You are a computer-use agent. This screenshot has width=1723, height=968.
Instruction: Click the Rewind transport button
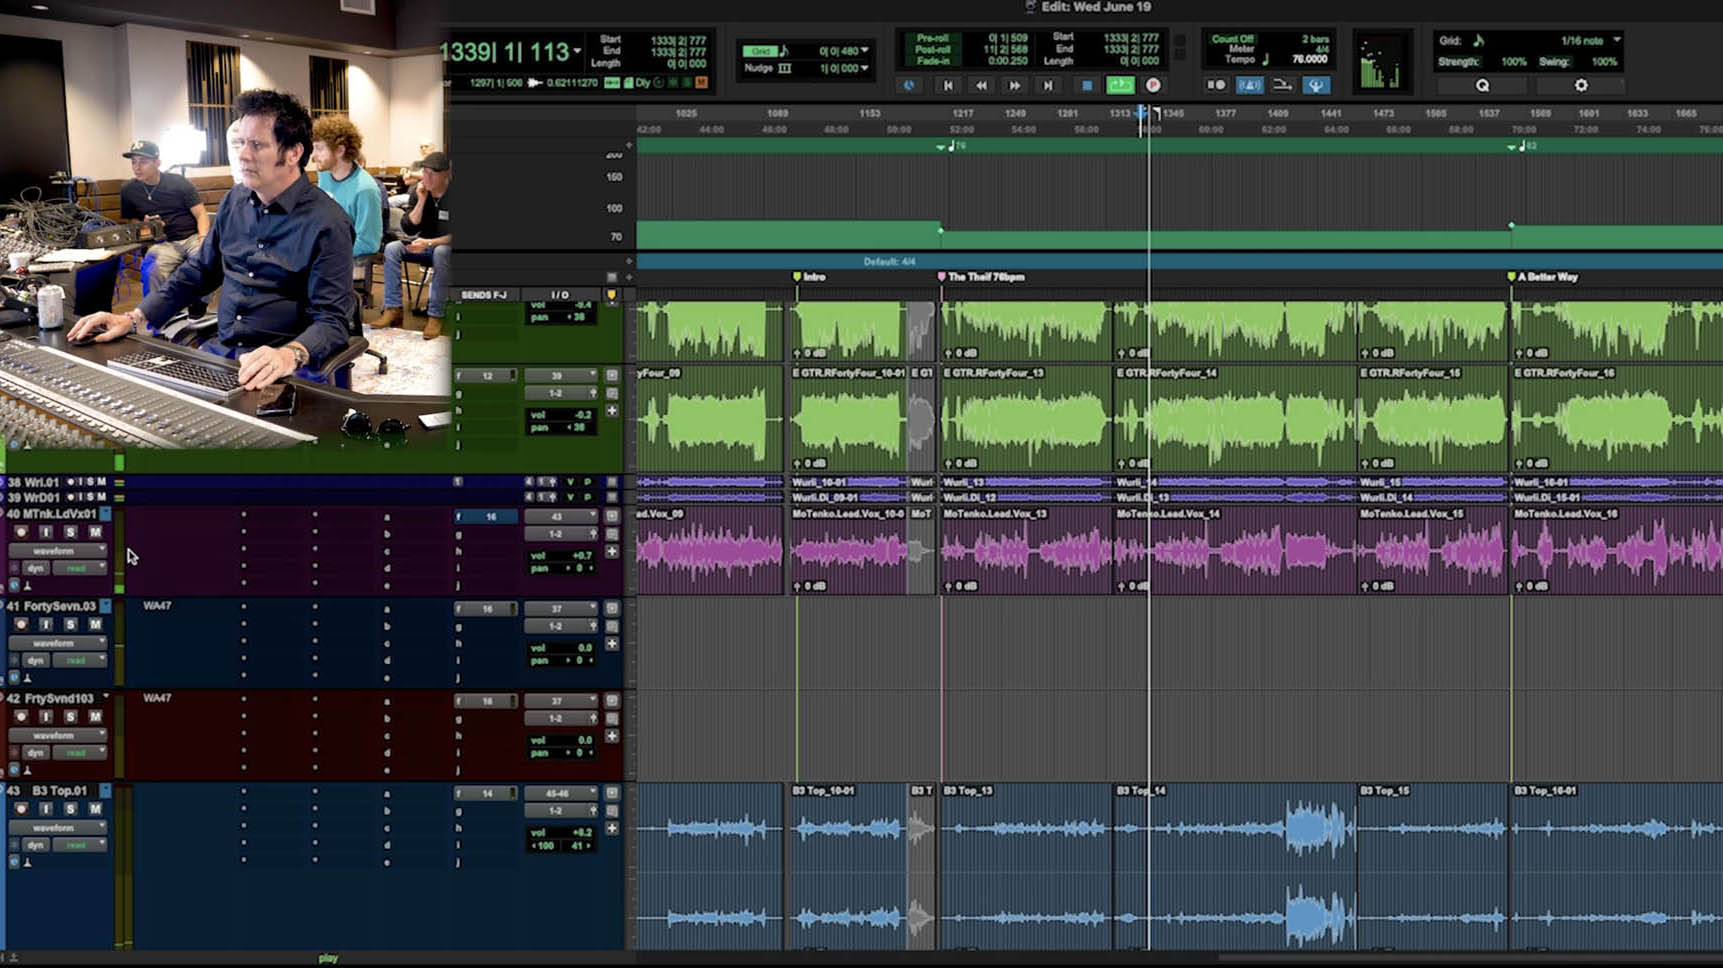click(981, 86)
